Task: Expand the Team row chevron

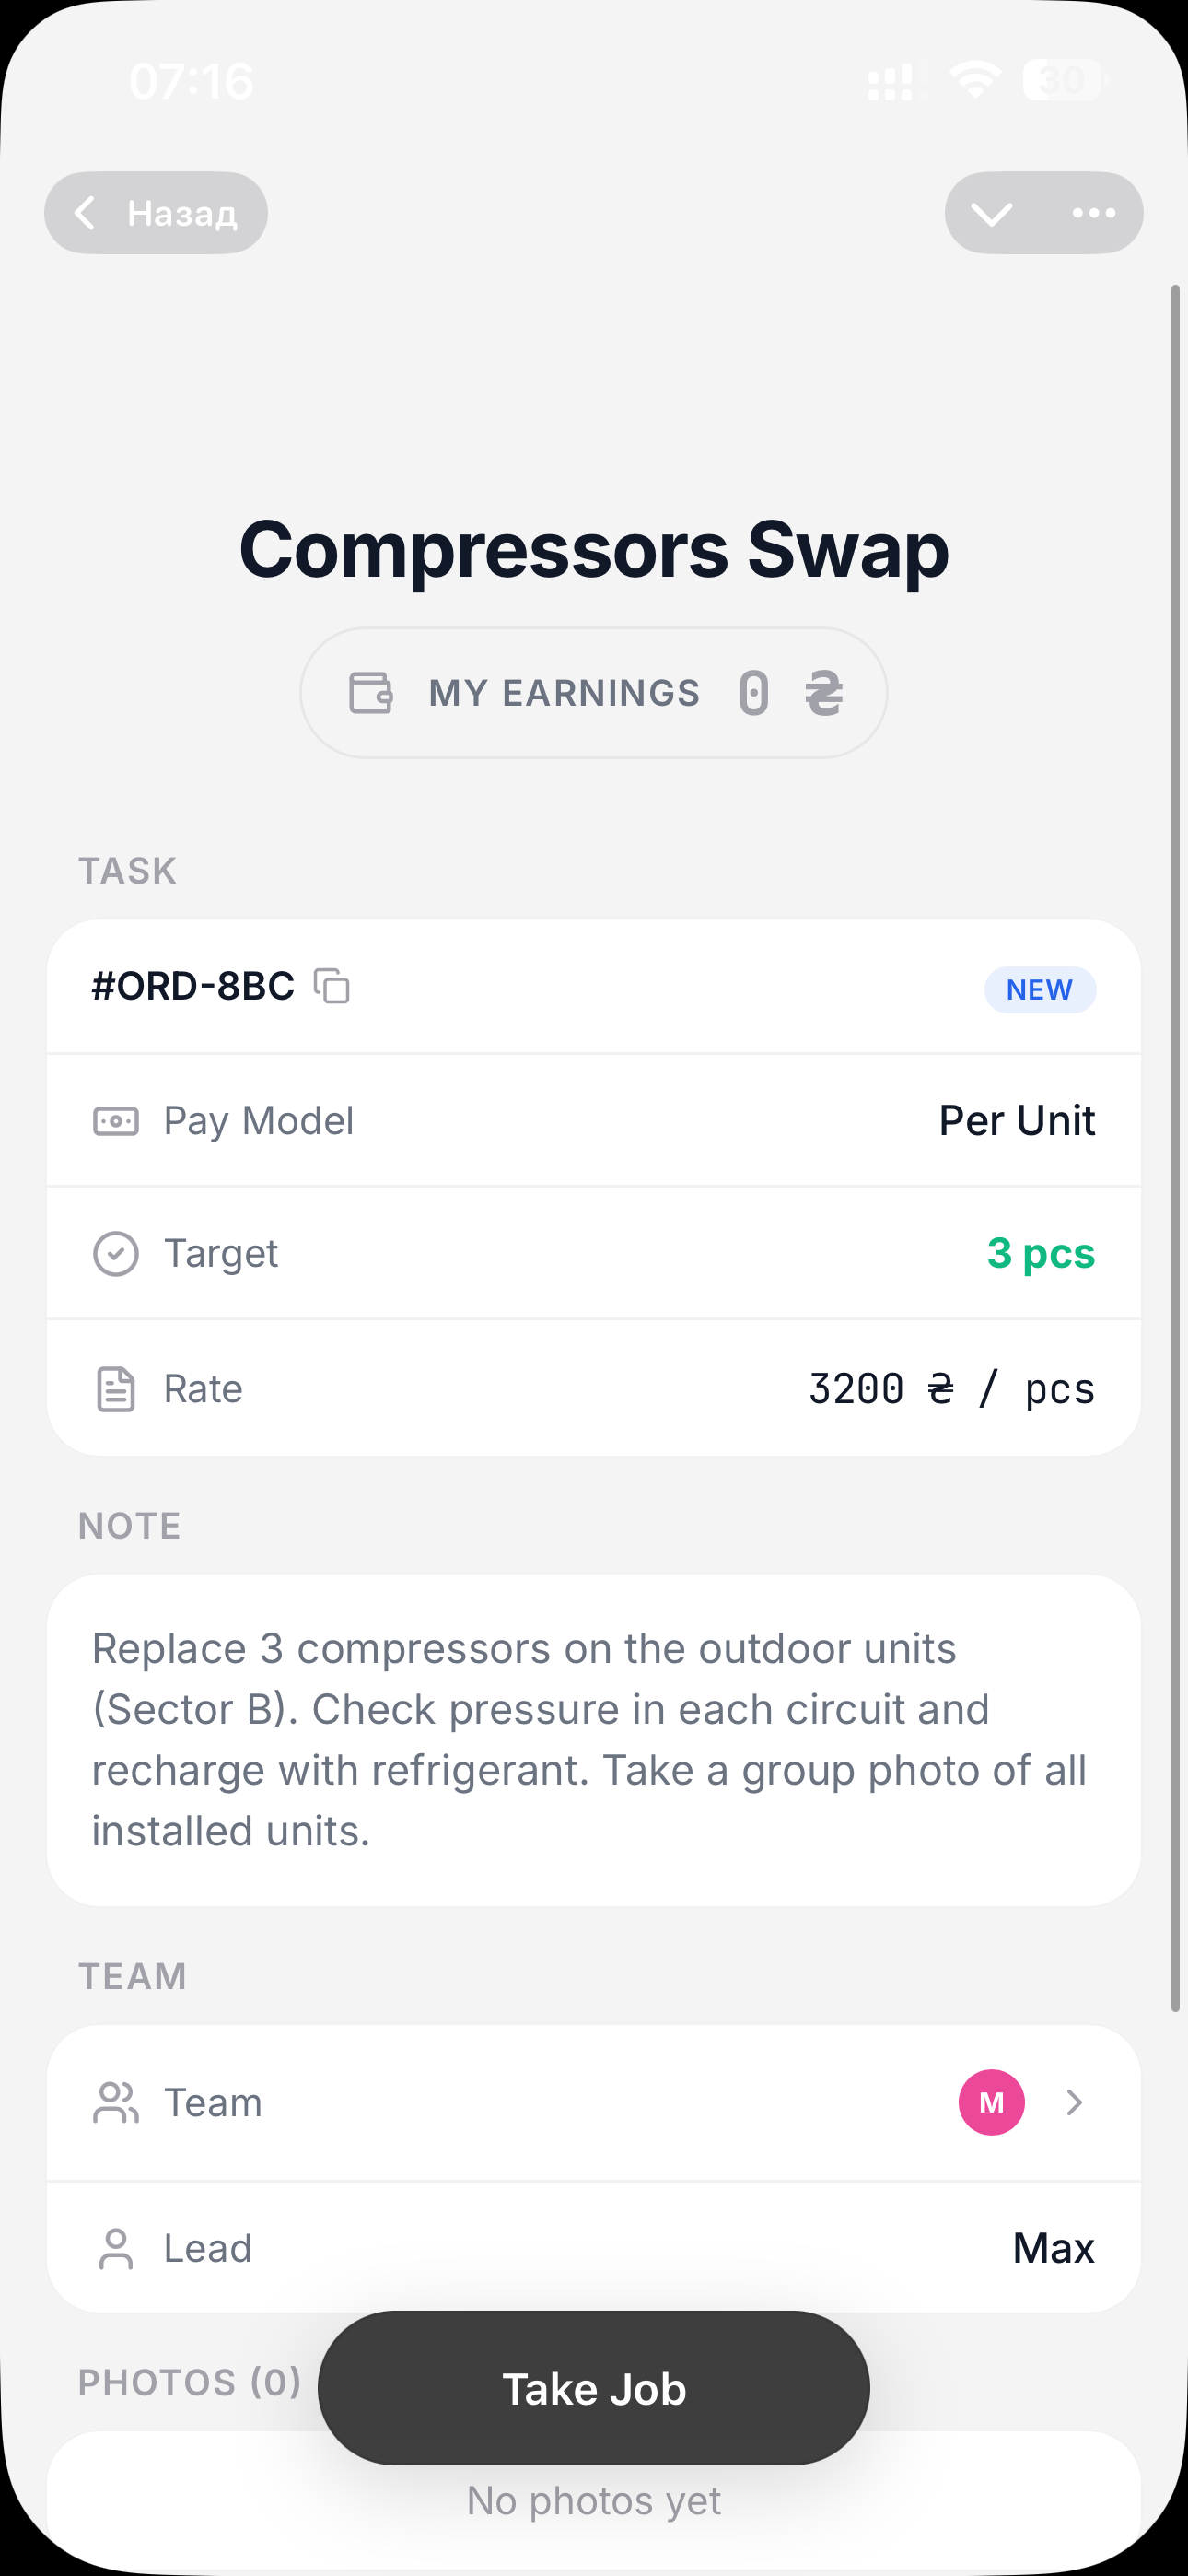Action: point(1074,2102)
